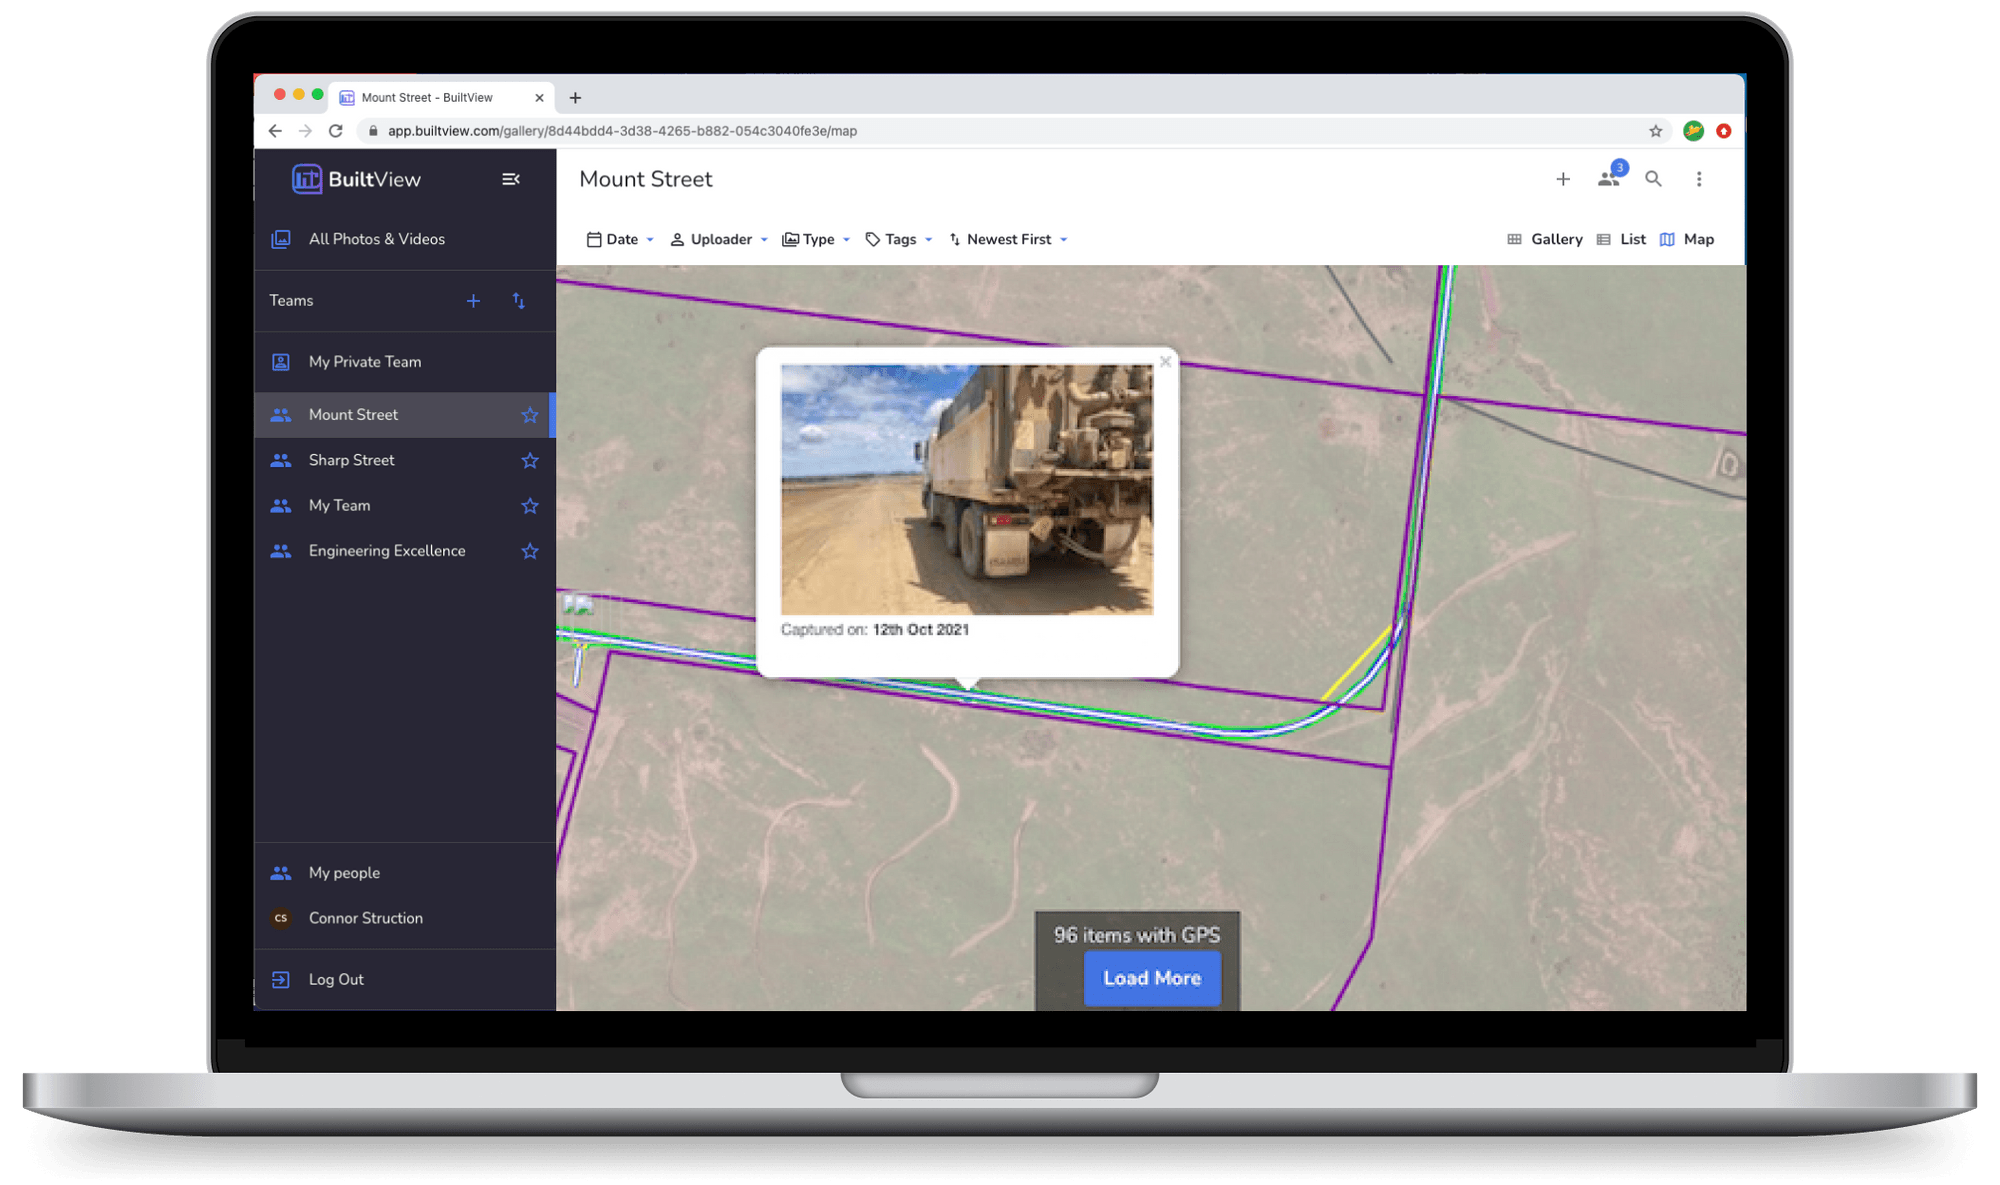Viewport: 2000px width, 1185px height.
Task: Click the Load More button
Action: click(1151, 978)
